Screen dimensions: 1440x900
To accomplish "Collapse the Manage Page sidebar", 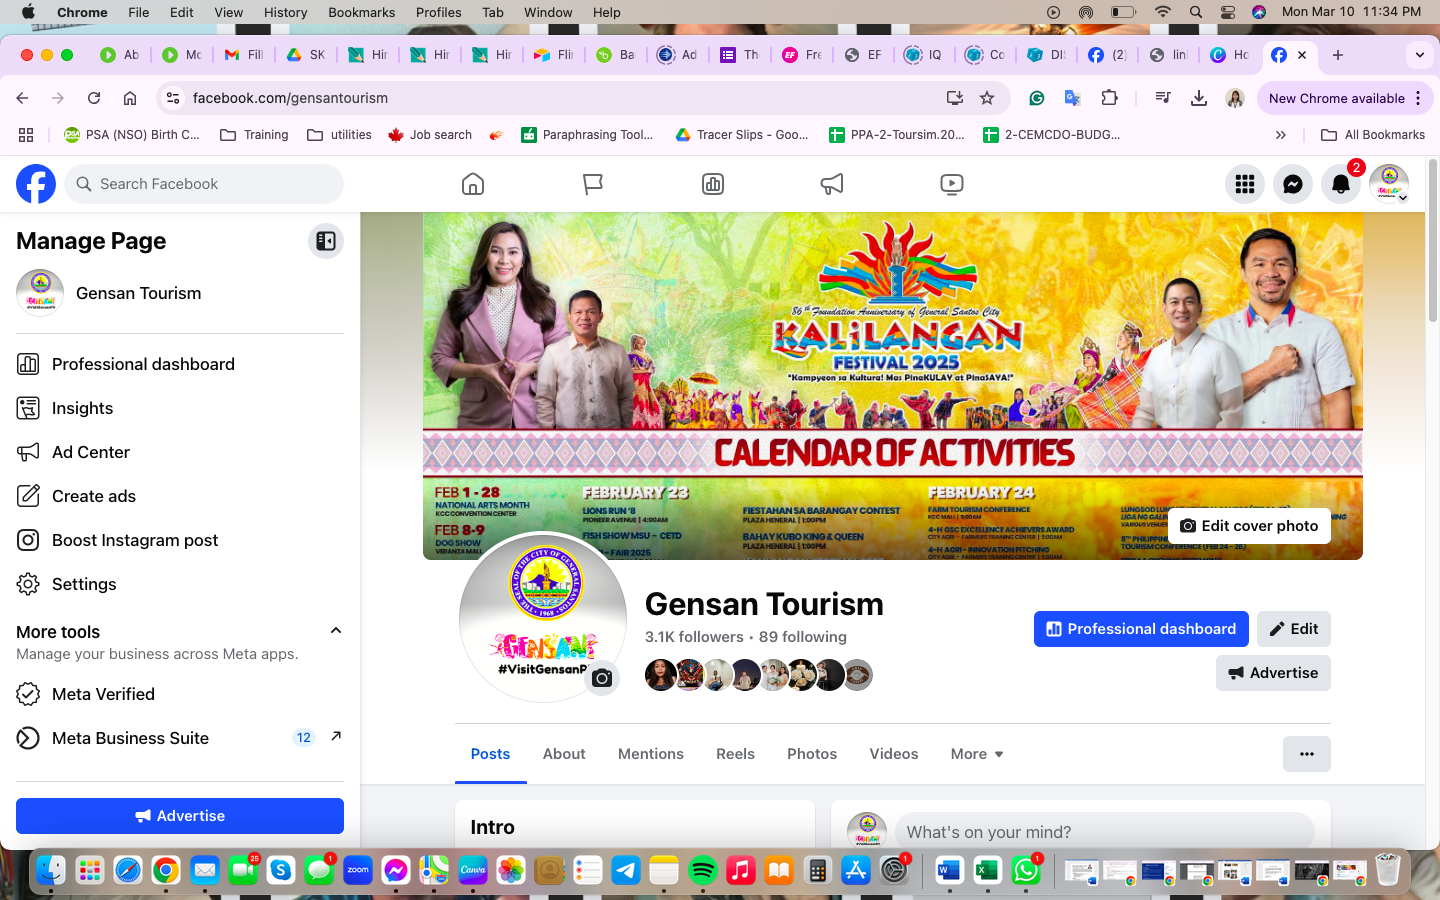I will pos(326,241).
